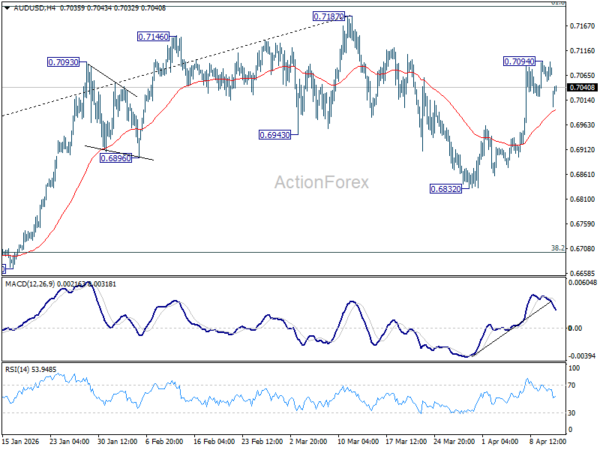600x450 pixels.
Task: Select the 0.71460 price label
Action: 153,37
